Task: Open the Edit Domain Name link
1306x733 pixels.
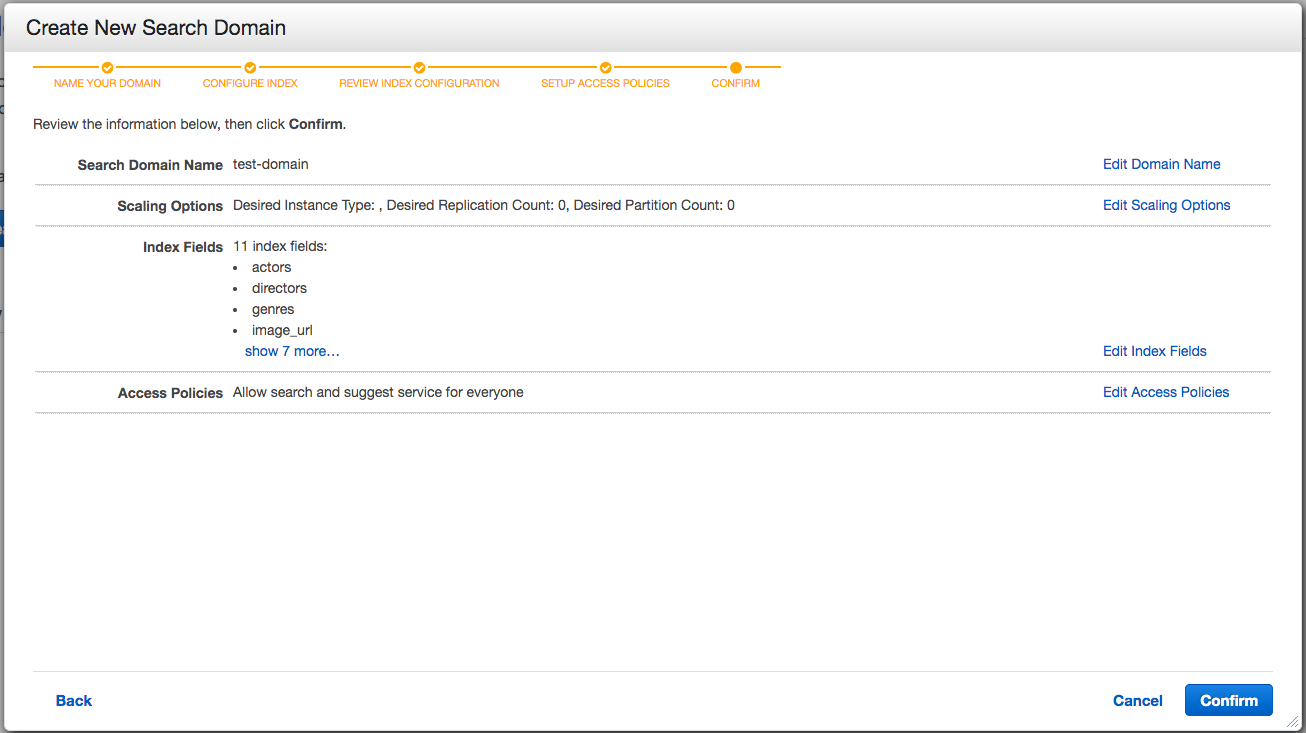Action: point(1161,164)
